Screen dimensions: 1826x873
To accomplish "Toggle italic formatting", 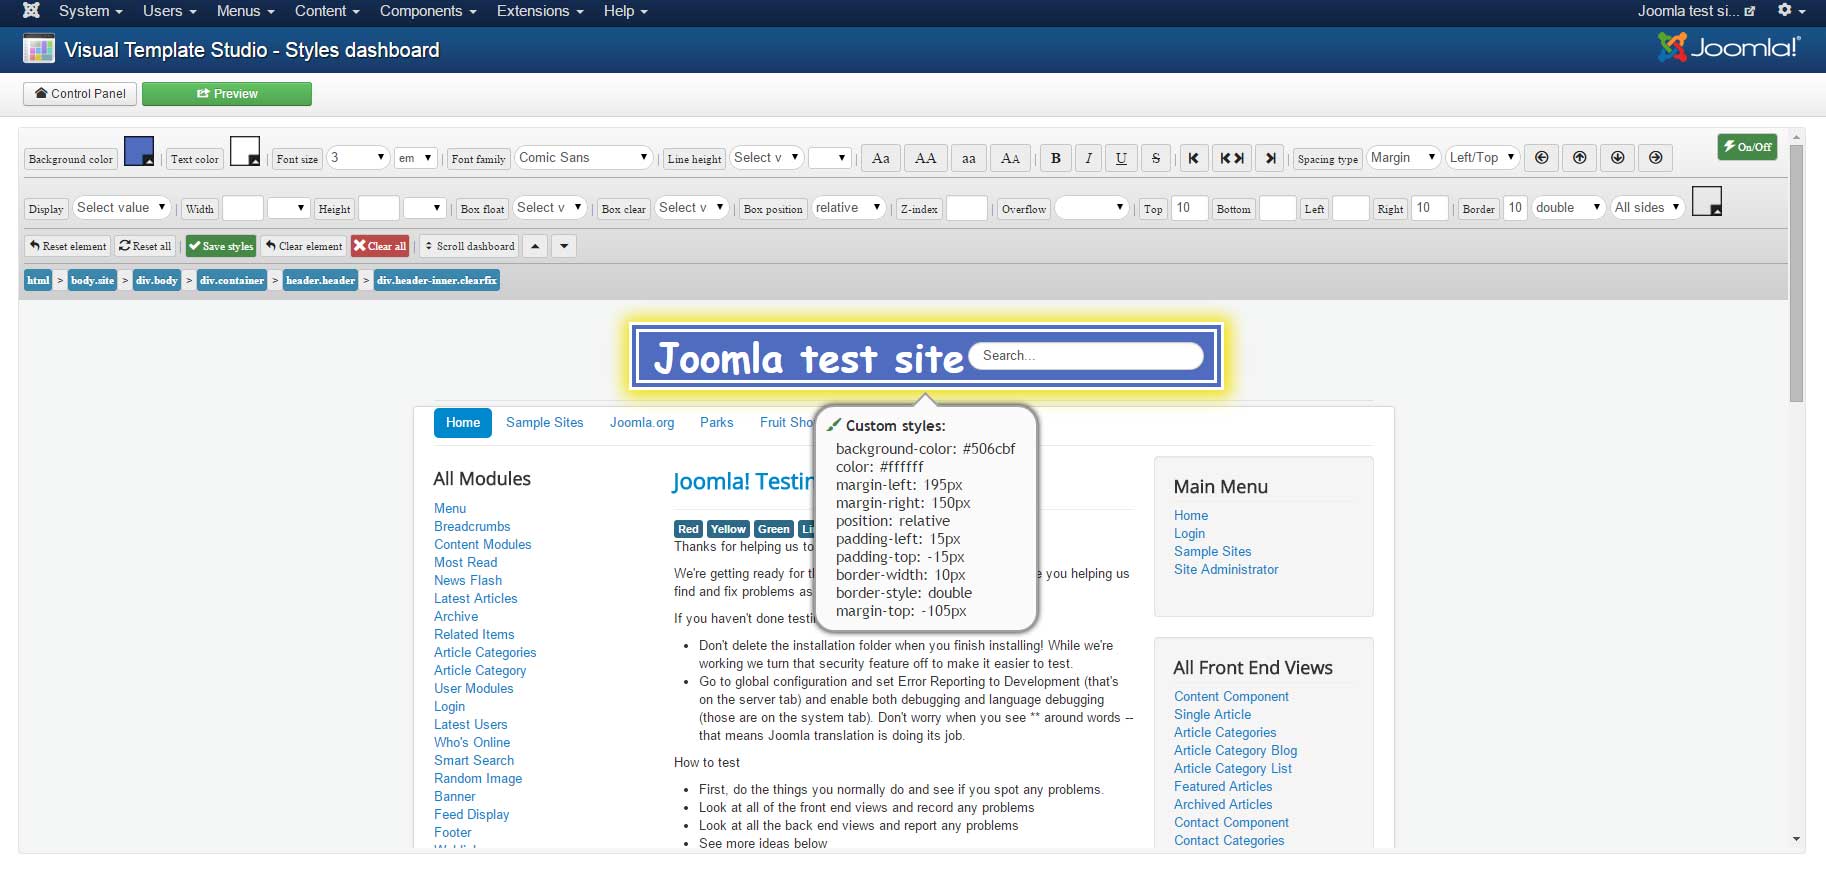I will click(x=1089, y=158).
